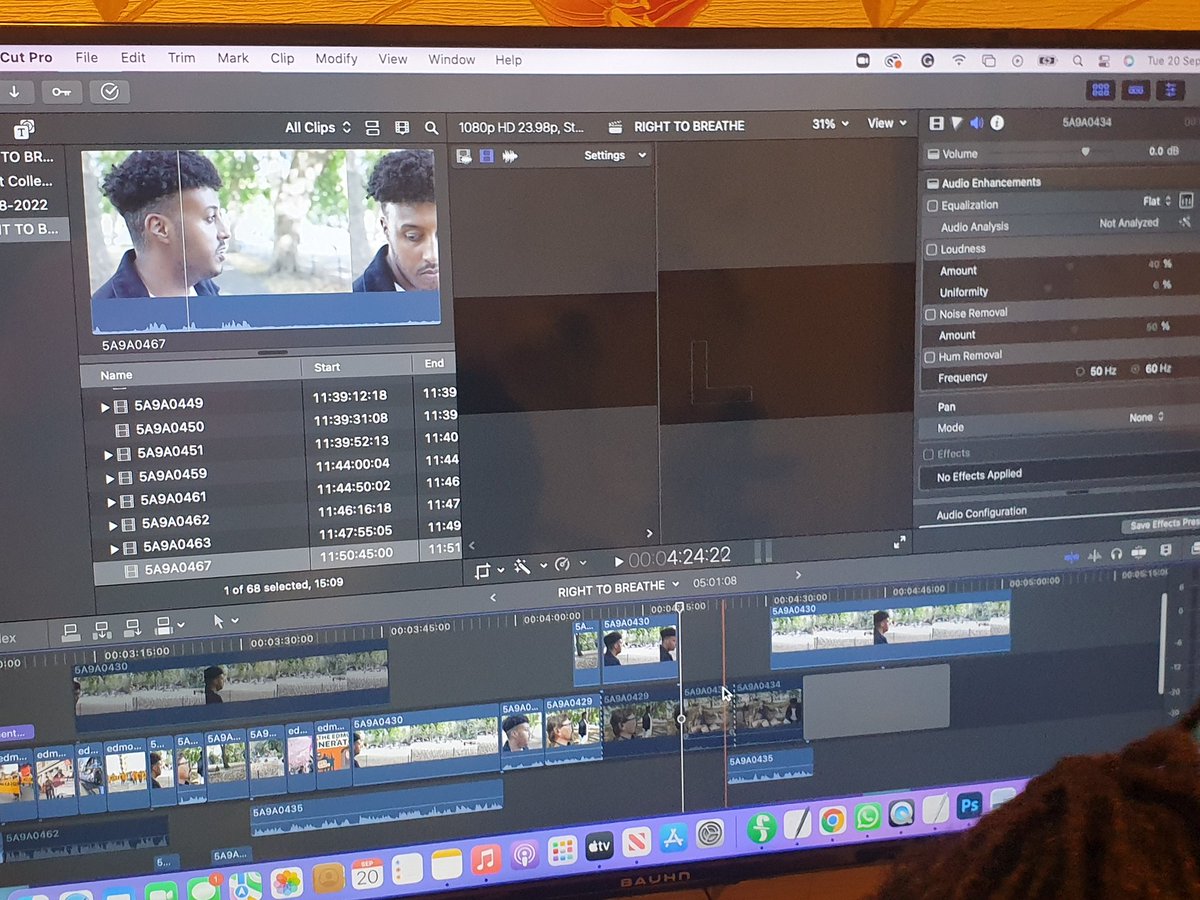Switch browser to filmstrip view icon
The height and width of the screenshot is (900, 1200).
point(402,128)
